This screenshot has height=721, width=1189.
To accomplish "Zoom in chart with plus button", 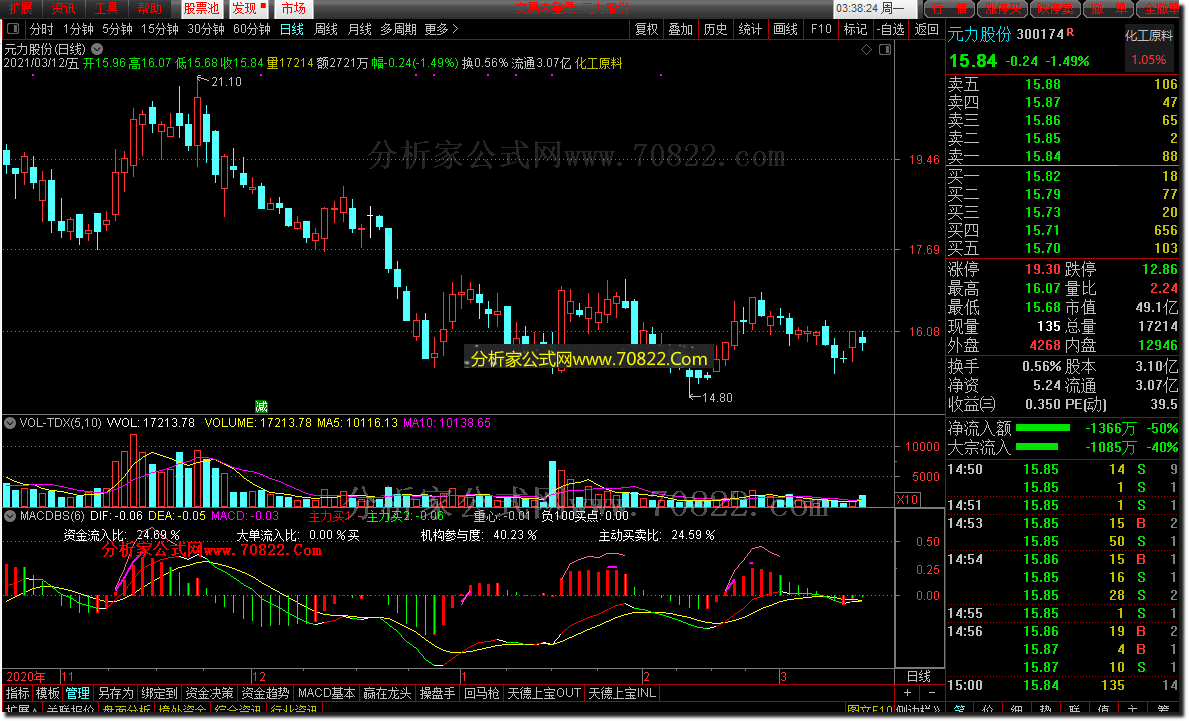I will pos(908,693).
